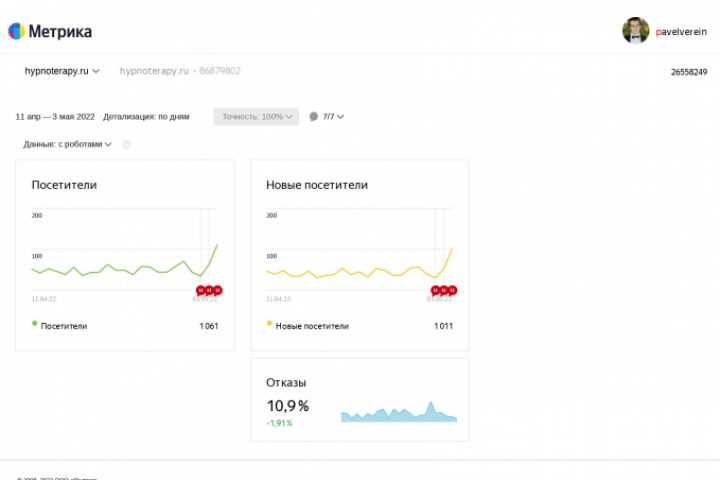This screenshot has width=720, height=480.
Task: Click leftmost red note marker on Посетители chart
Action: point(201,290)
